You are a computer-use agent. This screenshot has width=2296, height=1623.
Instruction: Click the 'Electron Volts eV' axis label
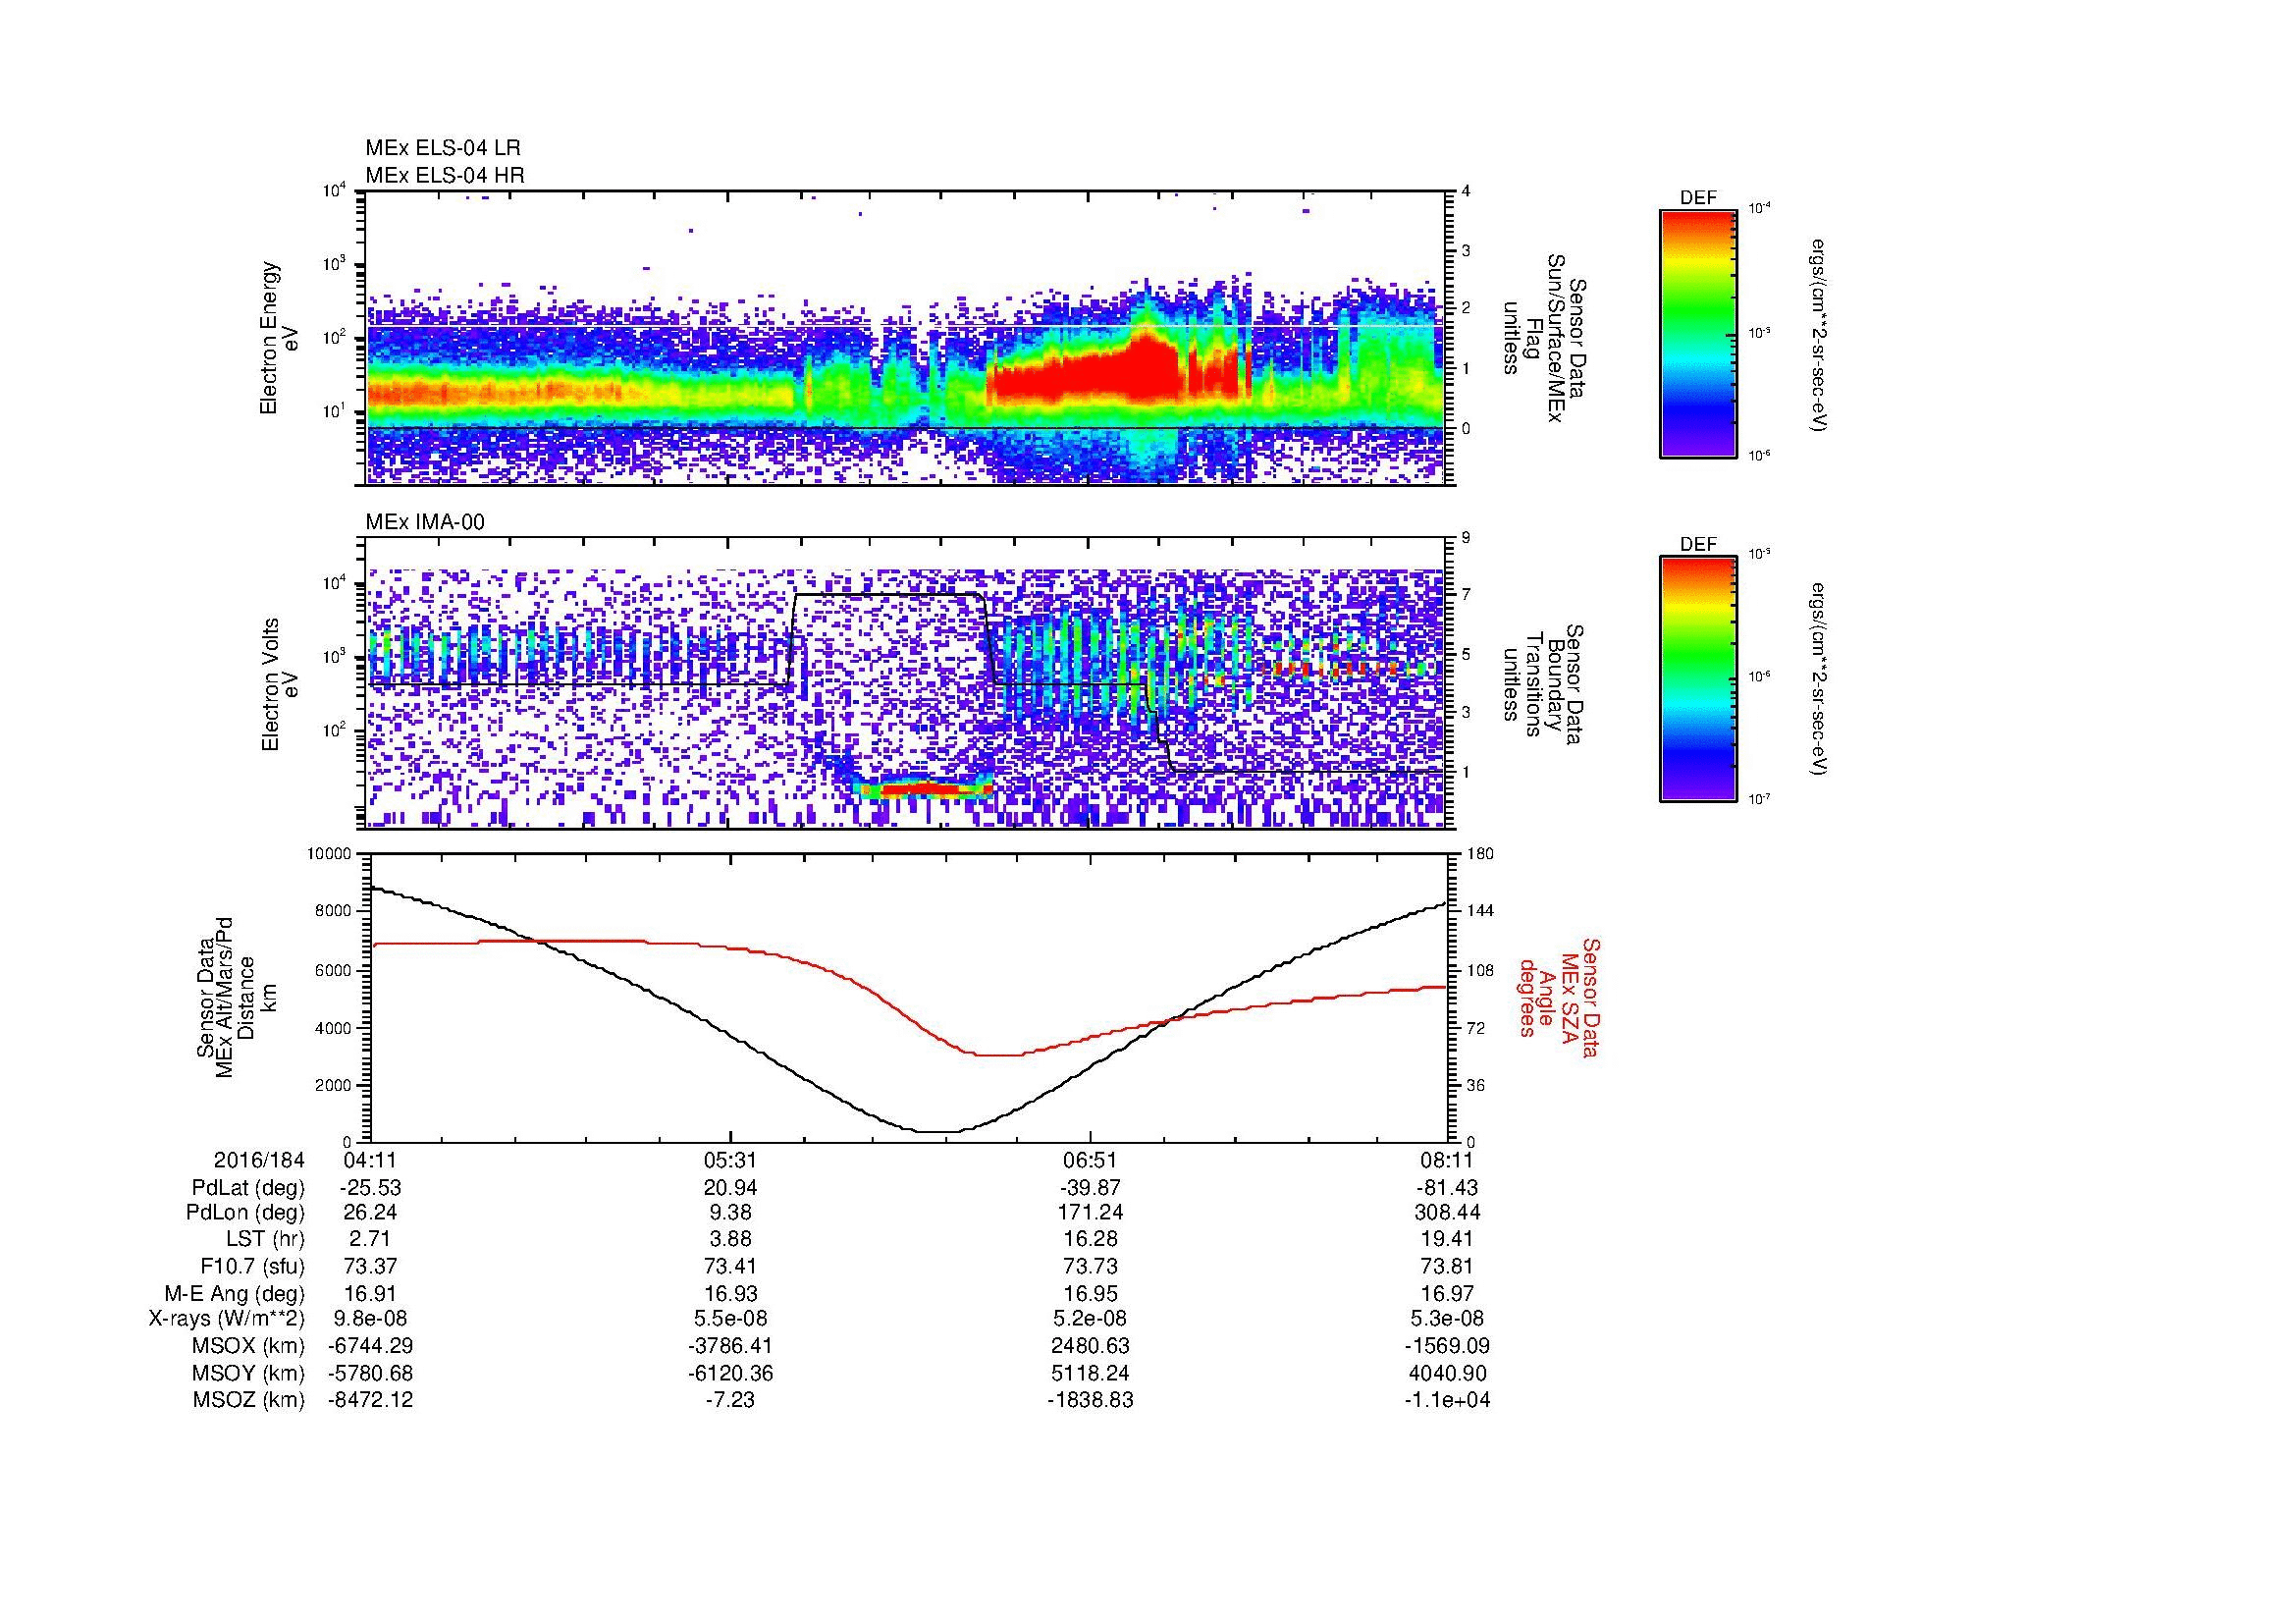[279, 684]
